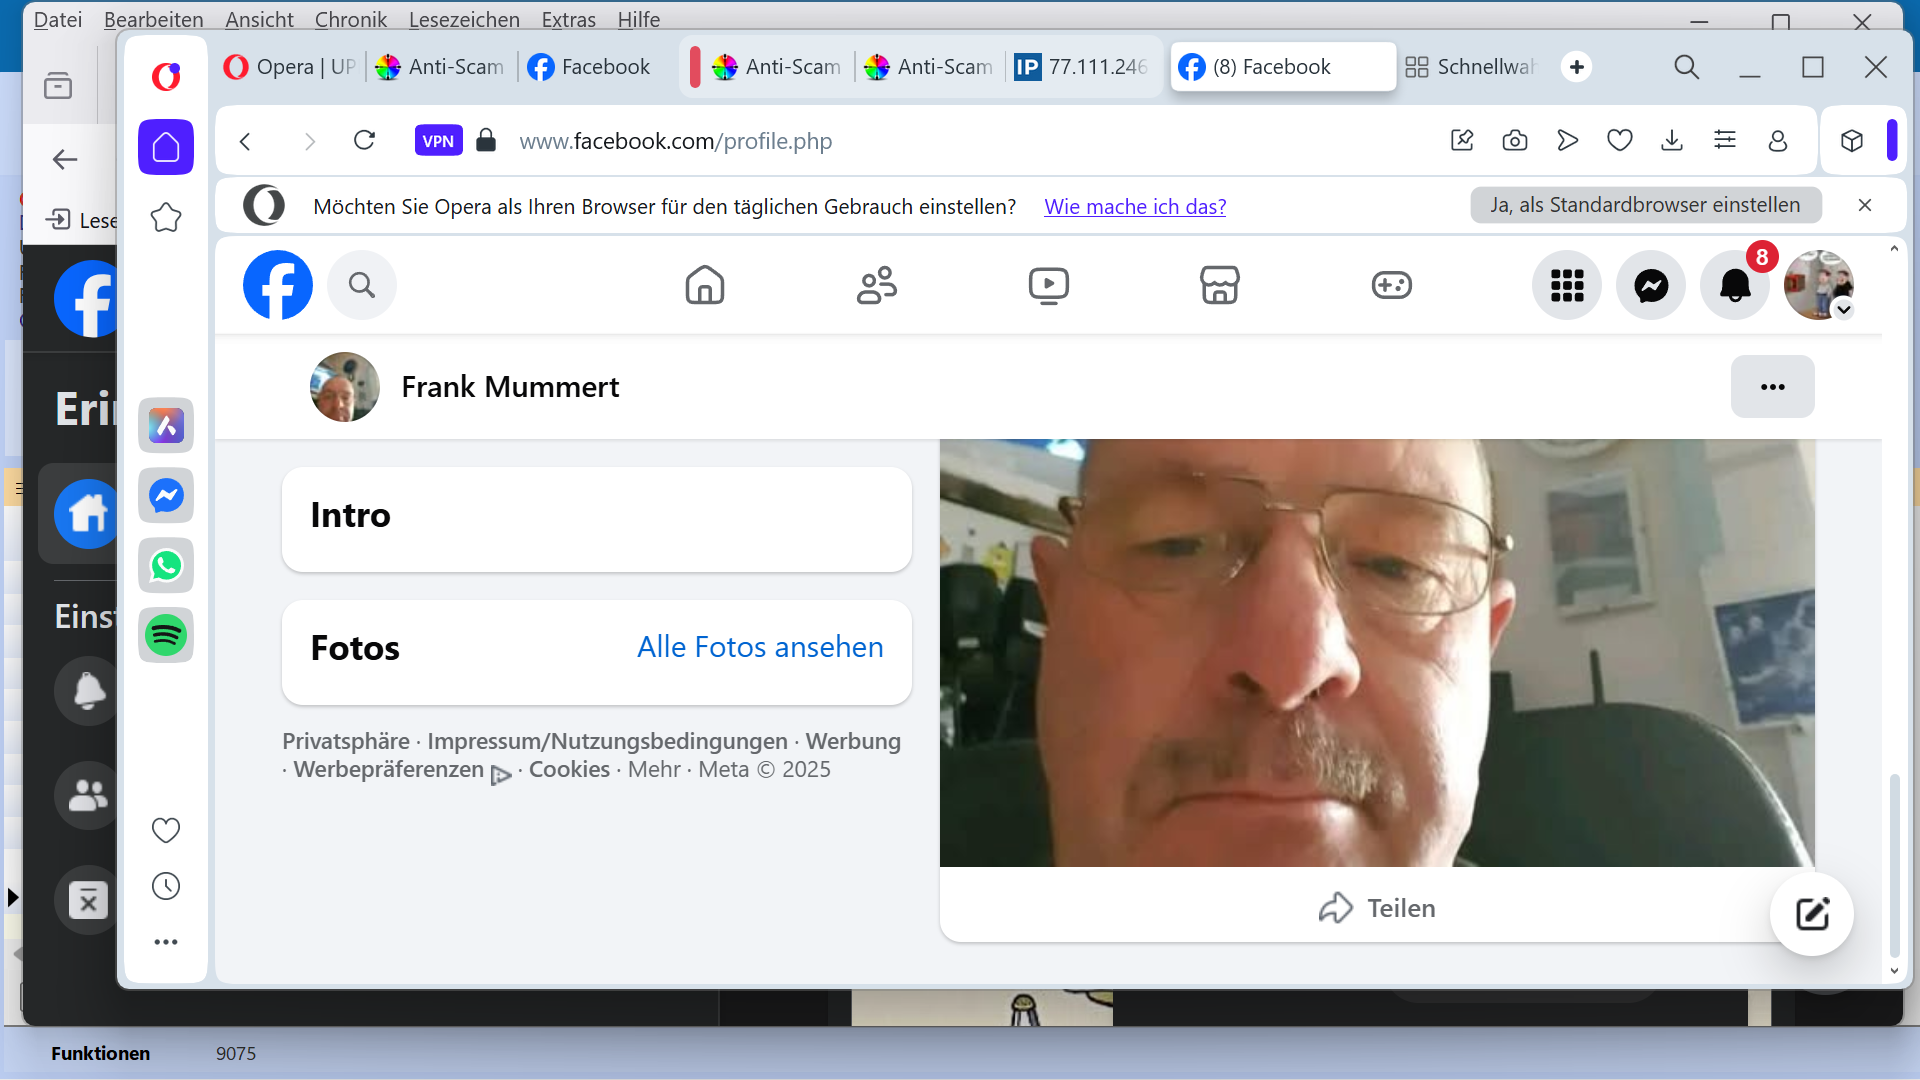Open Facebook notifications bell

[x=1734, y=285]
